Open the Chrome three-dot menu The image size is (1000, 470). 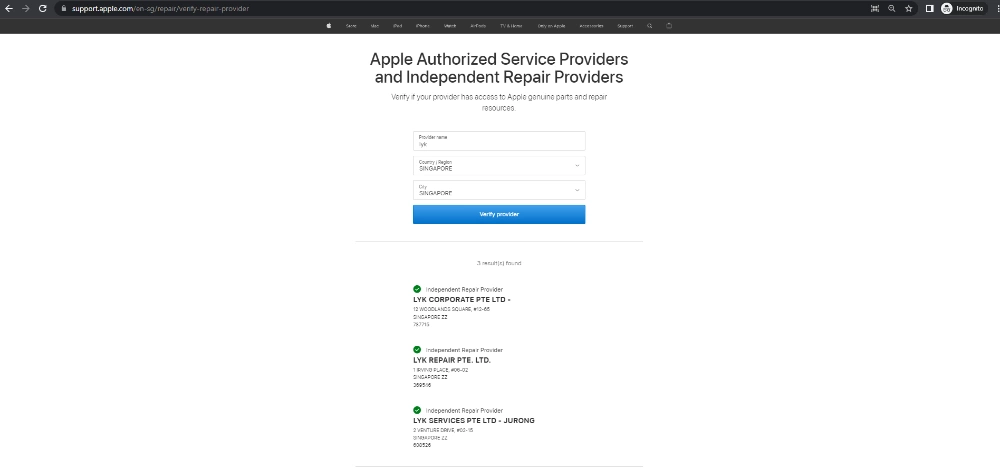[x=996, y=9]
